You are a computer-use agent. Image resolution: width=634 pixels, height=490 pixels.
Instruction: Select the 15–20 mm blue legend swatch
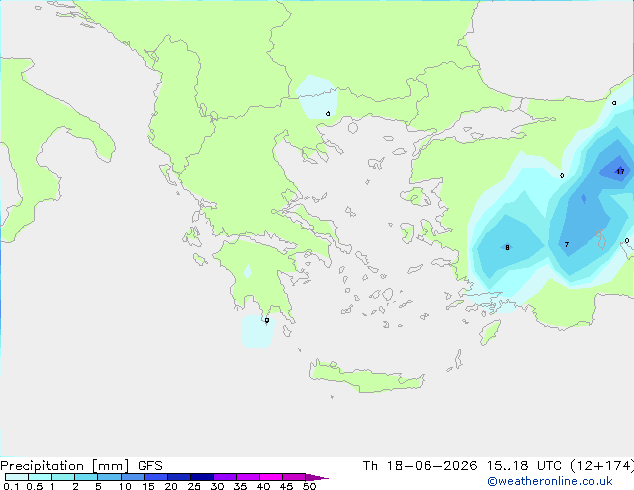(155, 477)
